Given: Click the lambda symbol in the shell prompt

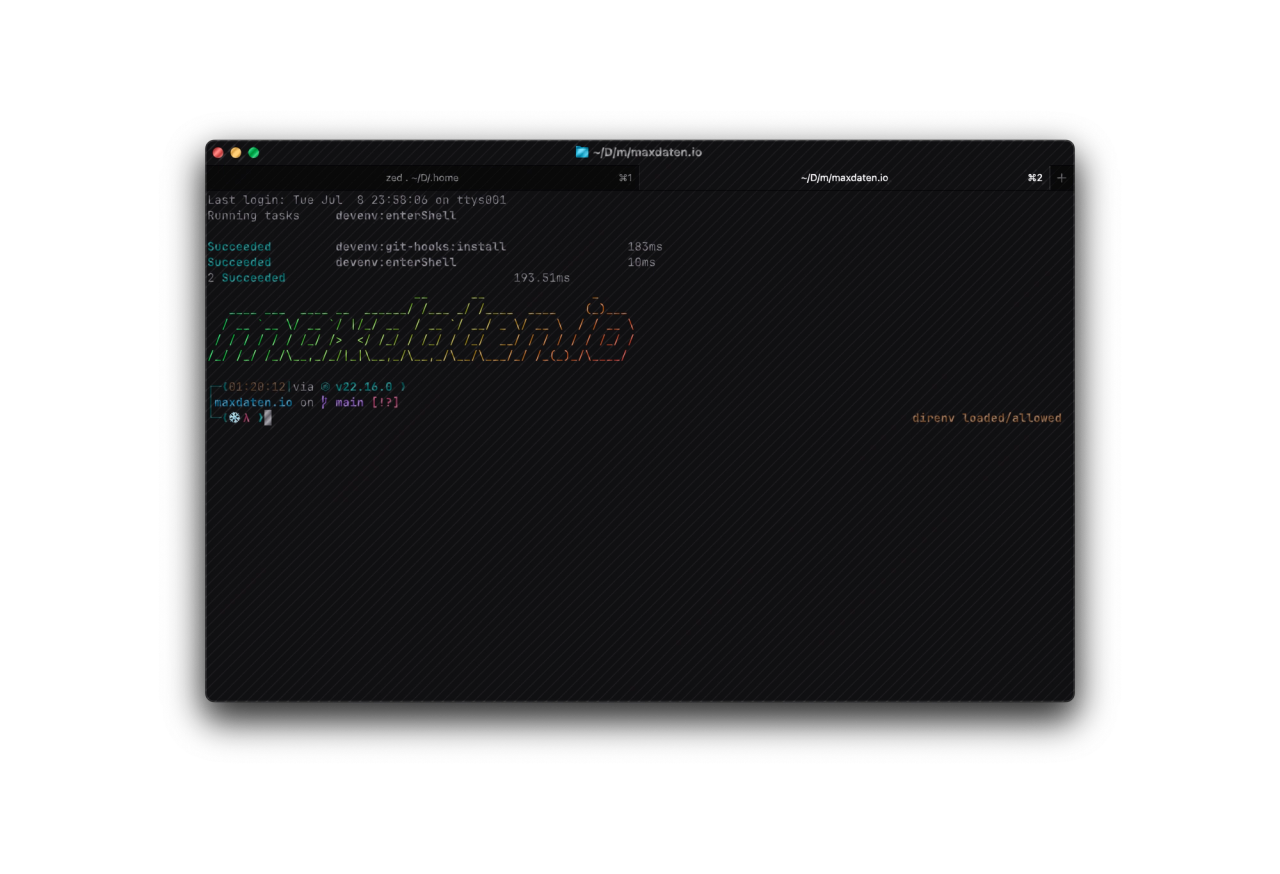Looking at the screenshot, I should (x=246, y=418).
